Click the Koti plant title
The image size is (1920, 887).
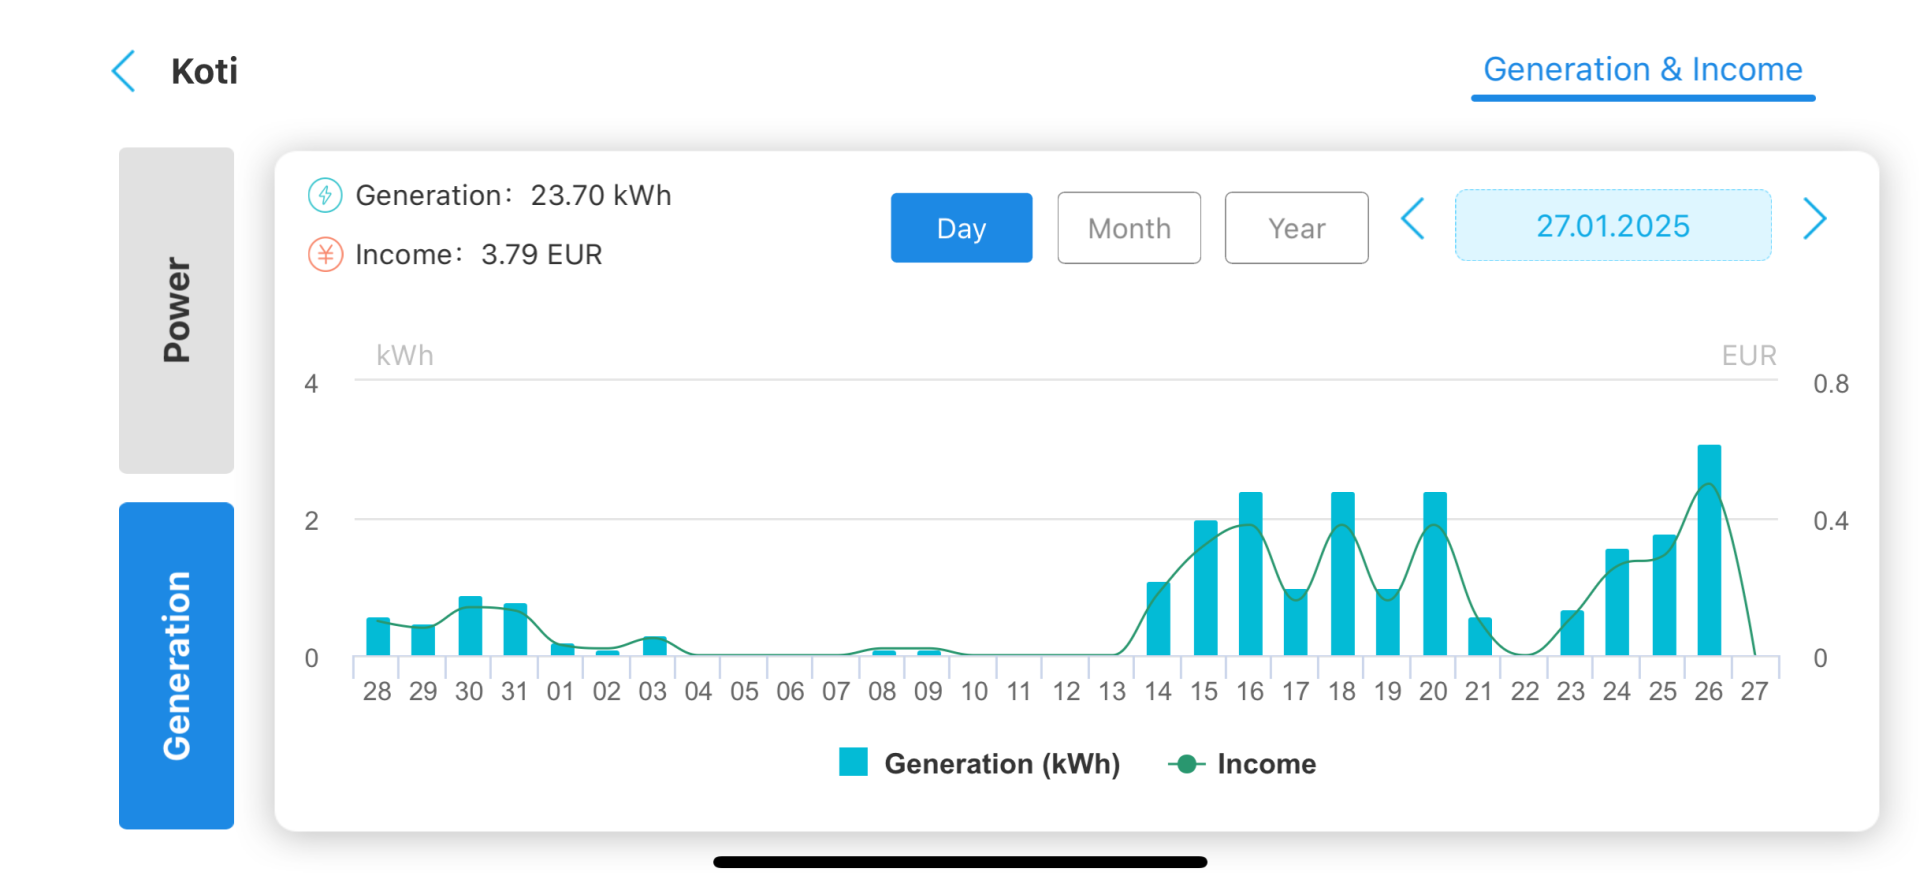pos(204,72)
